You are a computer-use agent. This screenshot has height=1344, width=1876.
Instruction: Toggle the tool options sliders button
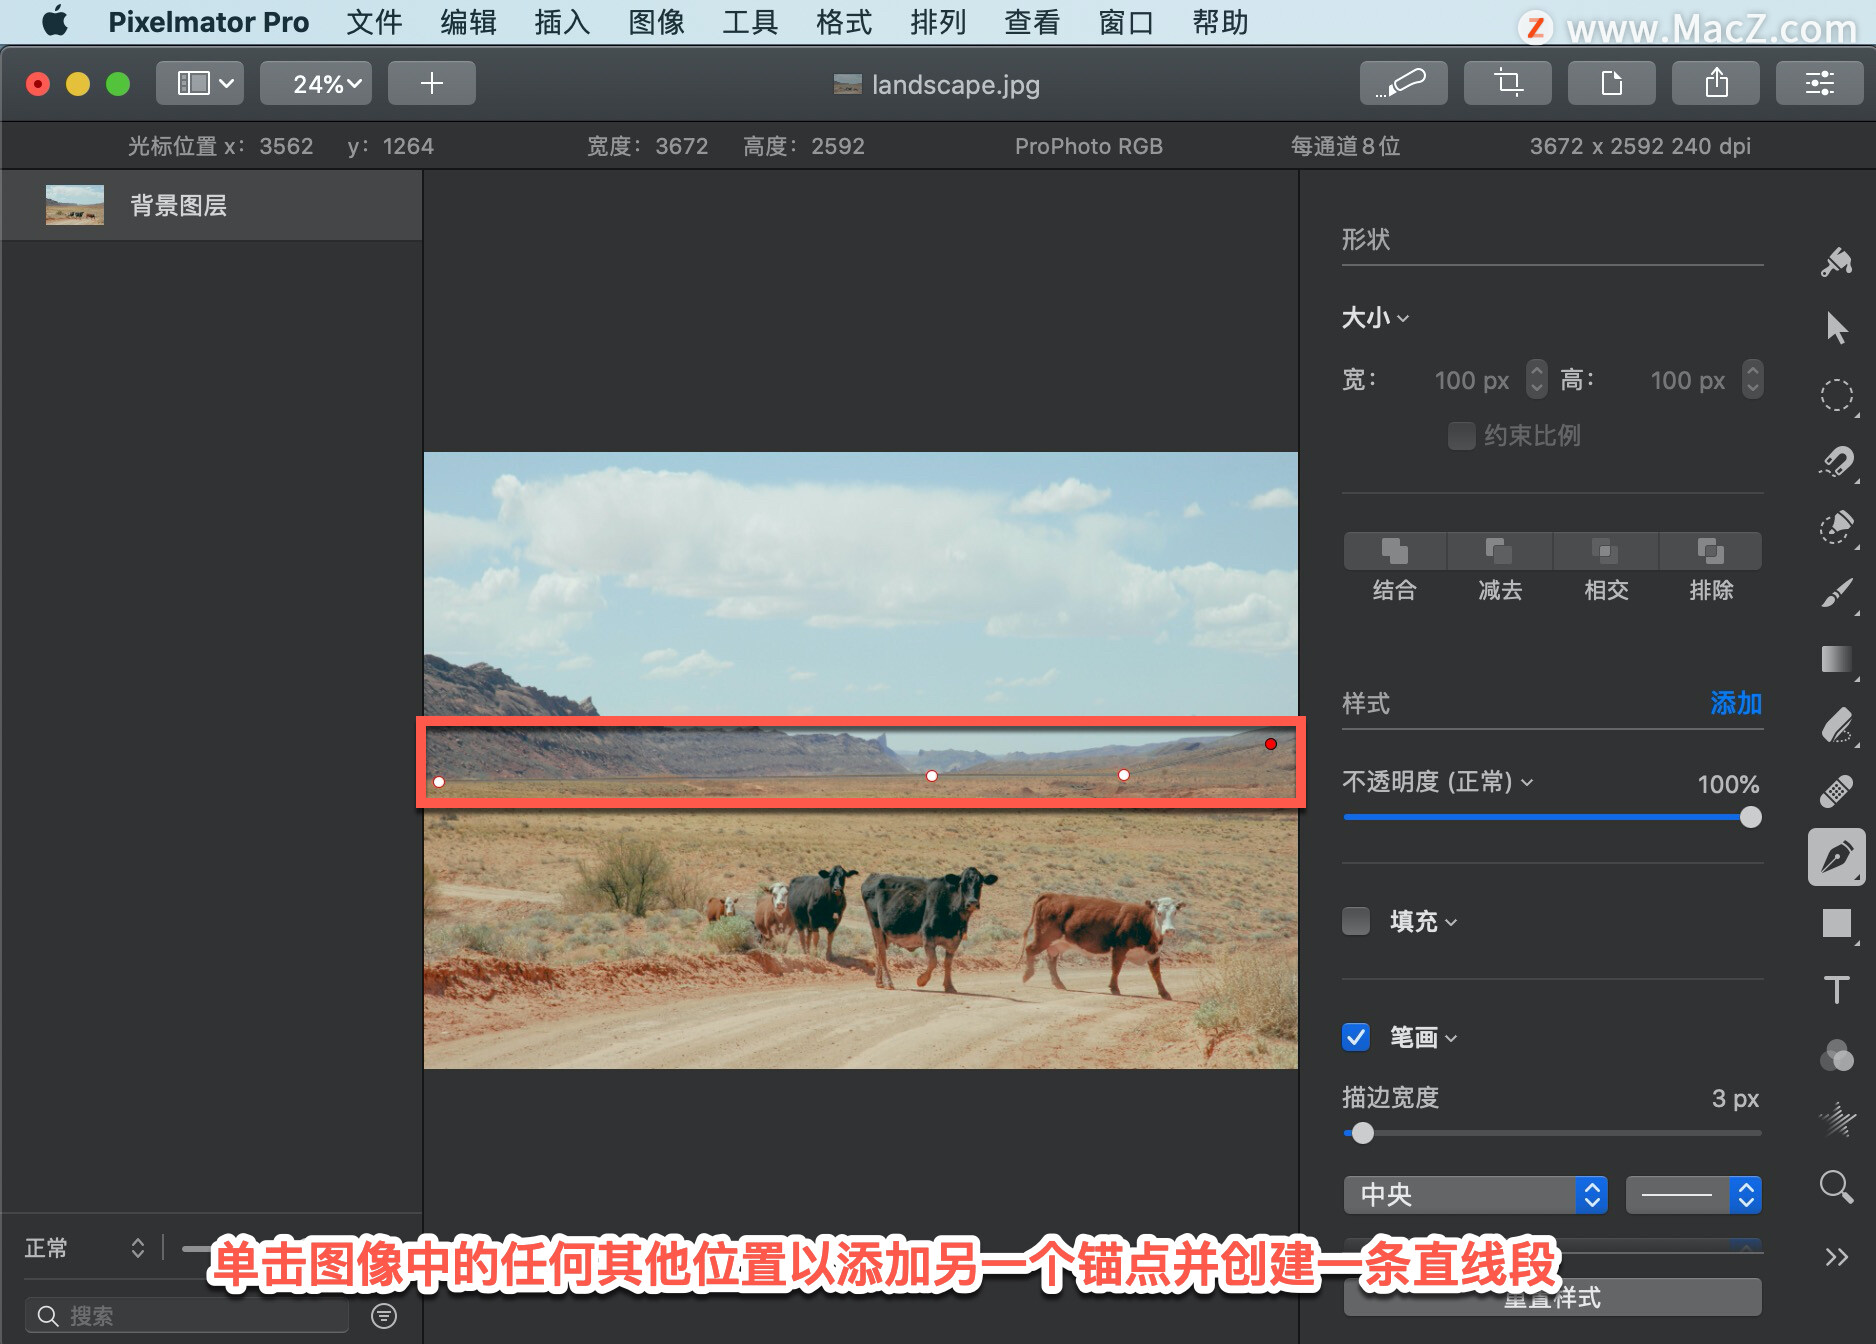point(1819,83)
